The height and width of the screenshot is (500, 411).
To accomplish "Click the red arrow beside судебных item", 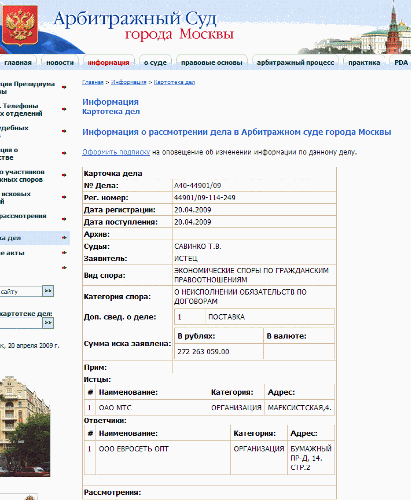I will coord(64,131).
